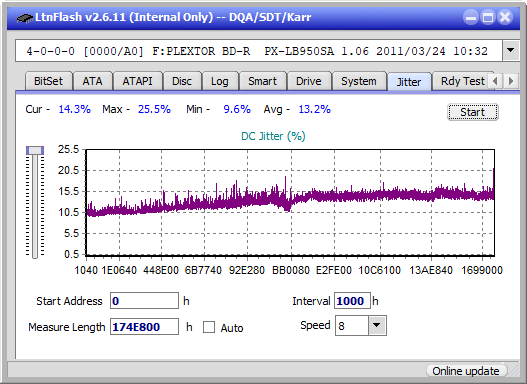Open the System tab
Viewport: 527px width, 384px height.
tap(359, 81)
